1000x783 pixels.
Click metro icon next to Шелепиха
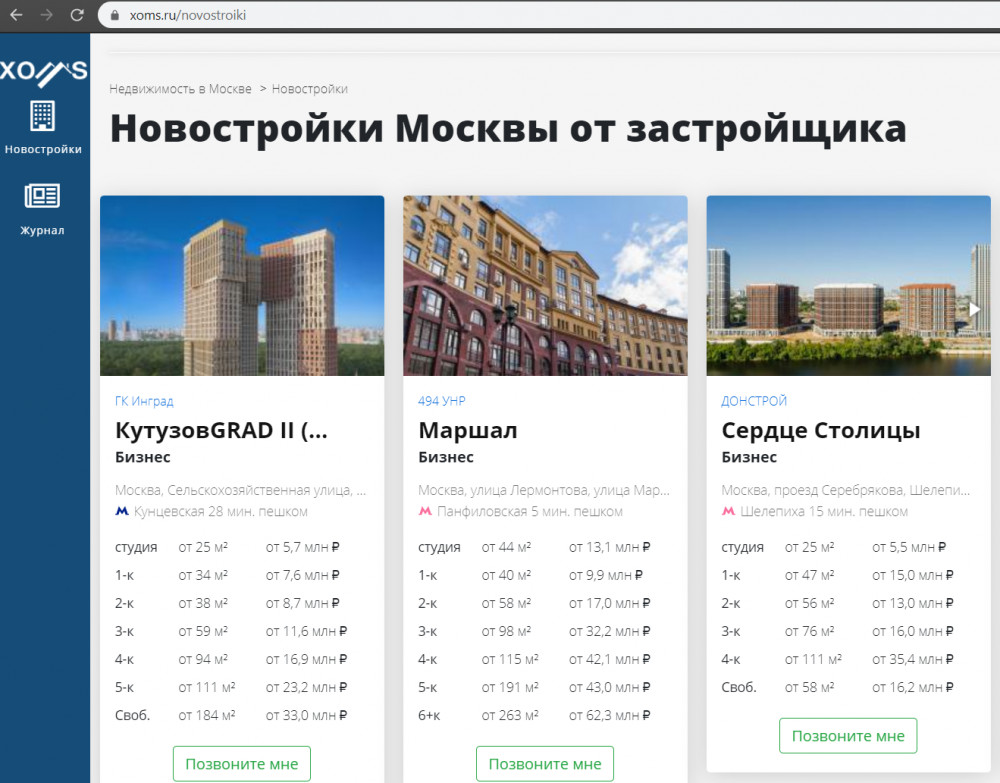tap(728, 511)
